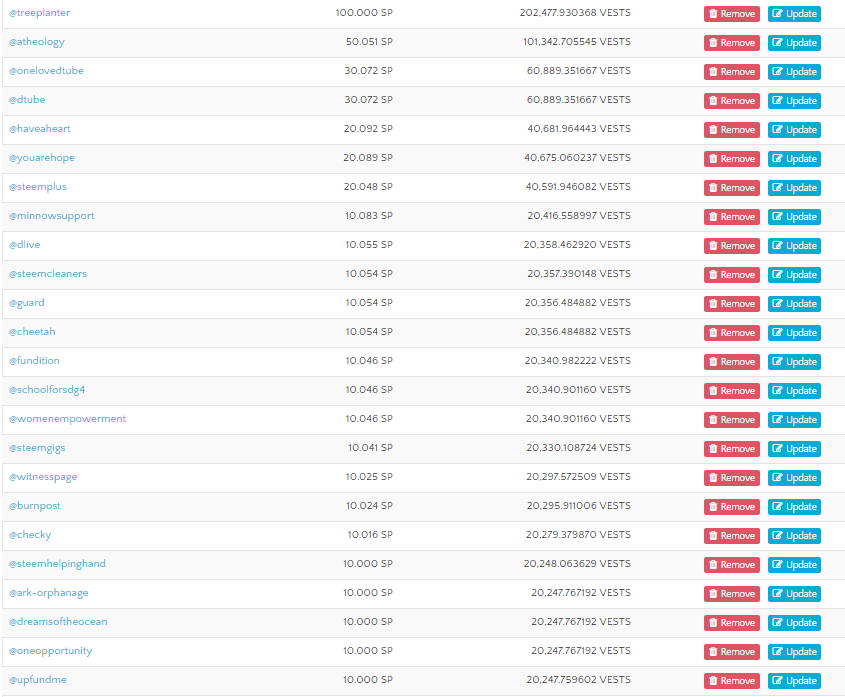Open the @onelovedtube account link
This screenshot has width=845, height=697.
[x=46, y=71]
